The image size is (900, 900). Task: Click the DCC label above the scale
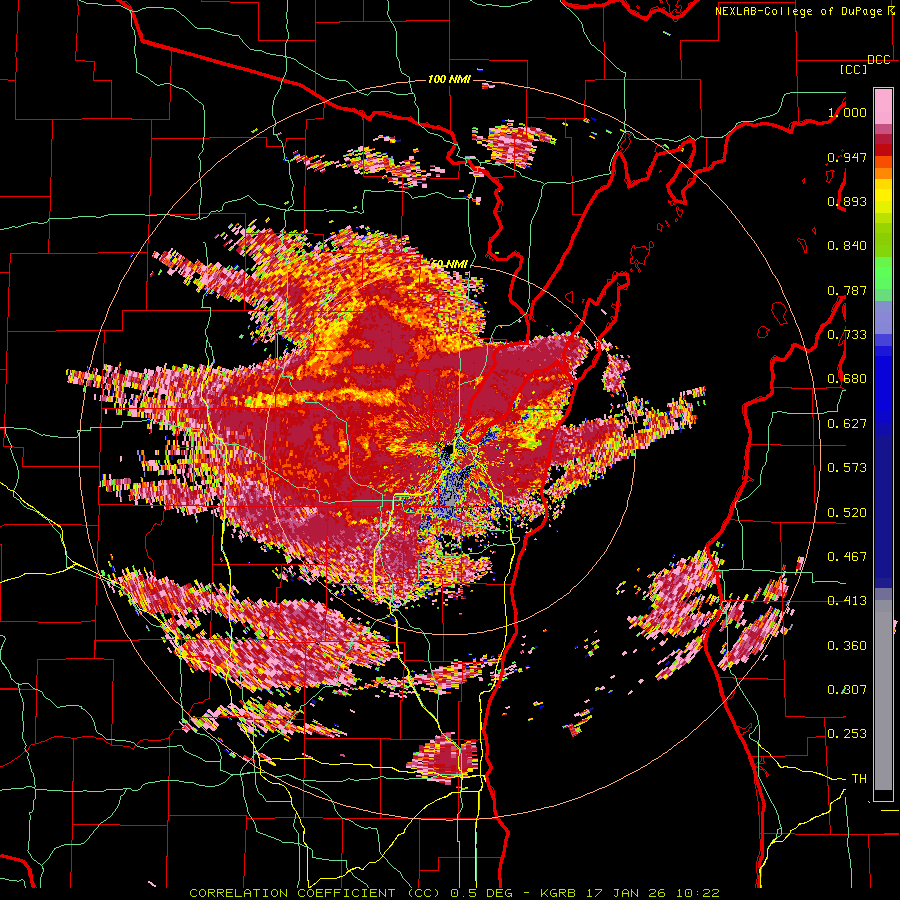pyautogui.click(x=879, y=60)
